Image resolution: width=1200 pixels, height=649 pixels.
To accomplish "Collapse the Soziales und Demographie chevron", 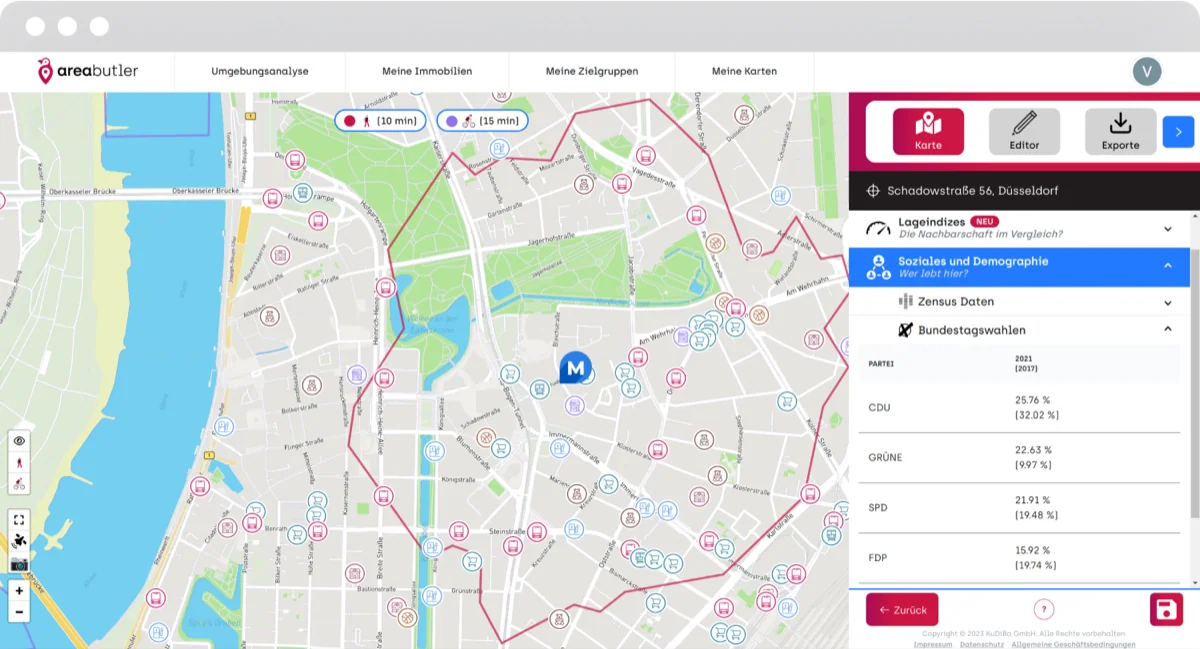I will coord(1167,266).
